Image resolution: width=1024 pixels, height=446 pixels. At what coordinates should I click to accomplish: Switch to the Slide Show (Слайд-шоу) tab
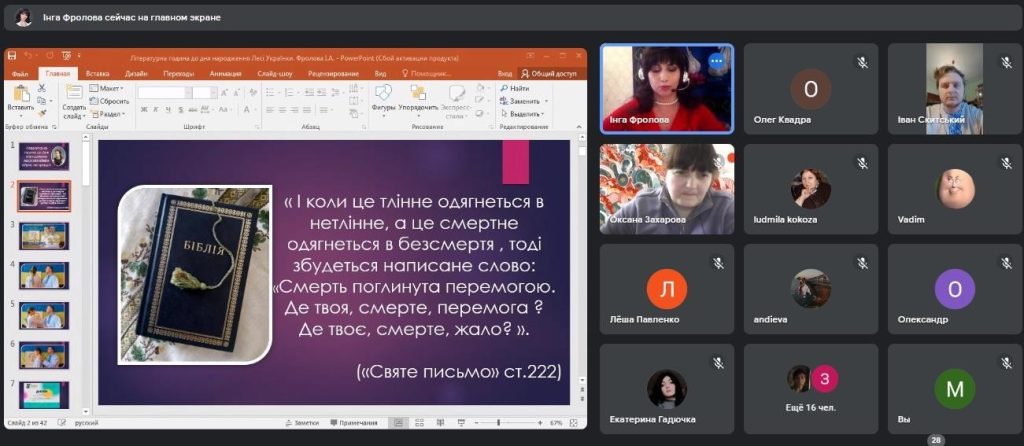(x=274, y=73)
